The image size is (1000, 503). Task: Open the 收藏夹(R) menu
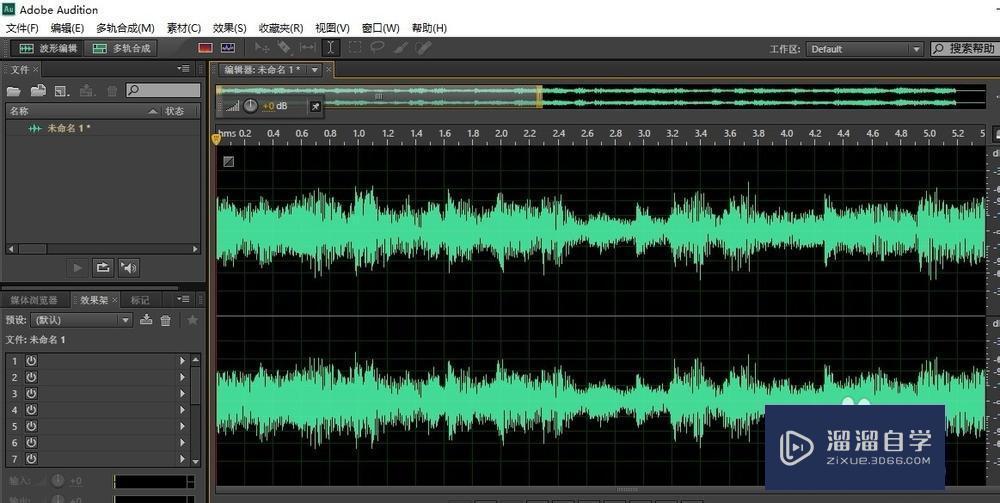pos(281,28)
